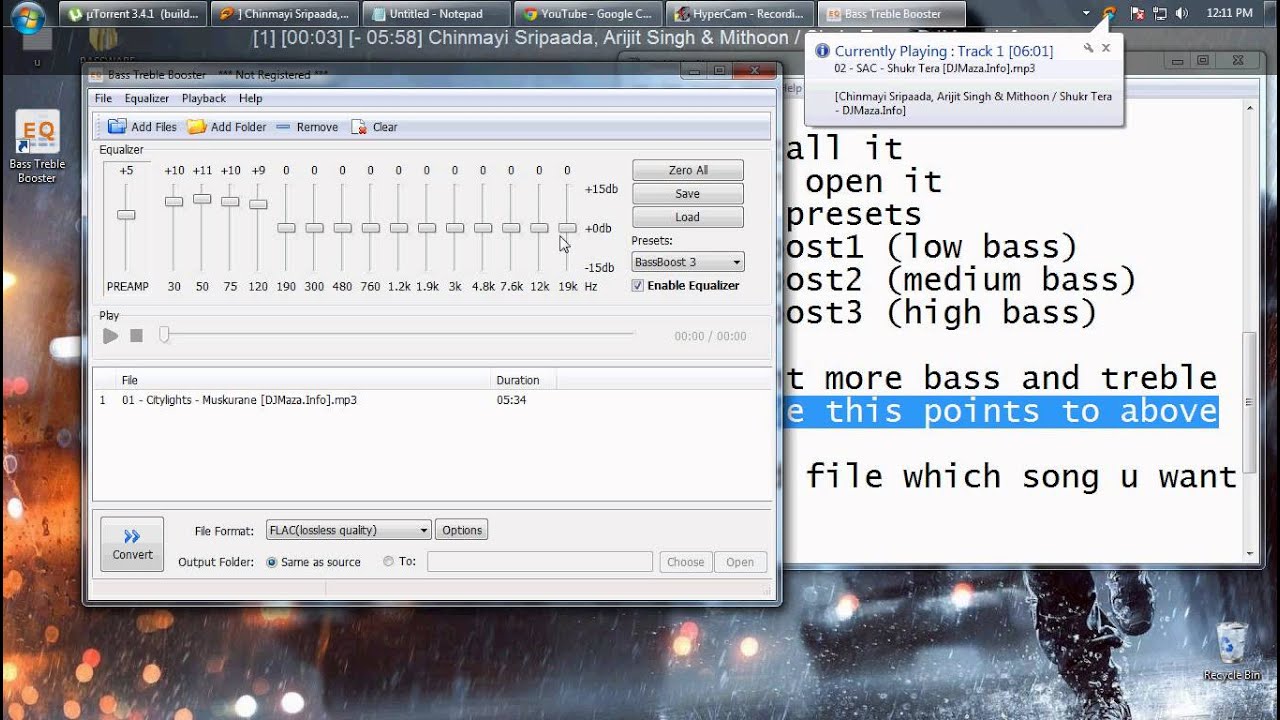Click the orange player icon in system tray
The width and height of the screenshot is (1280, 720).
coord(1109,14)
